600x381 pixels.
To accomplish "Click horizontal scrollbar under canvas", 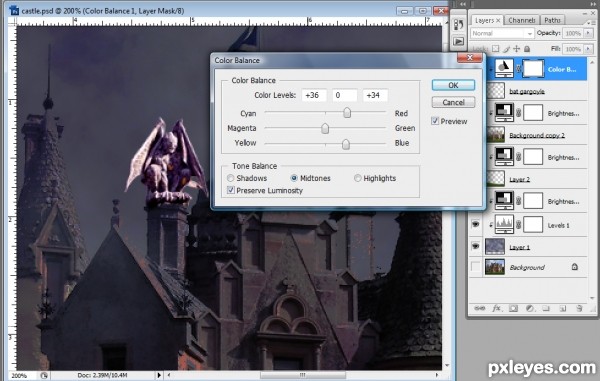I will [302, 375].
